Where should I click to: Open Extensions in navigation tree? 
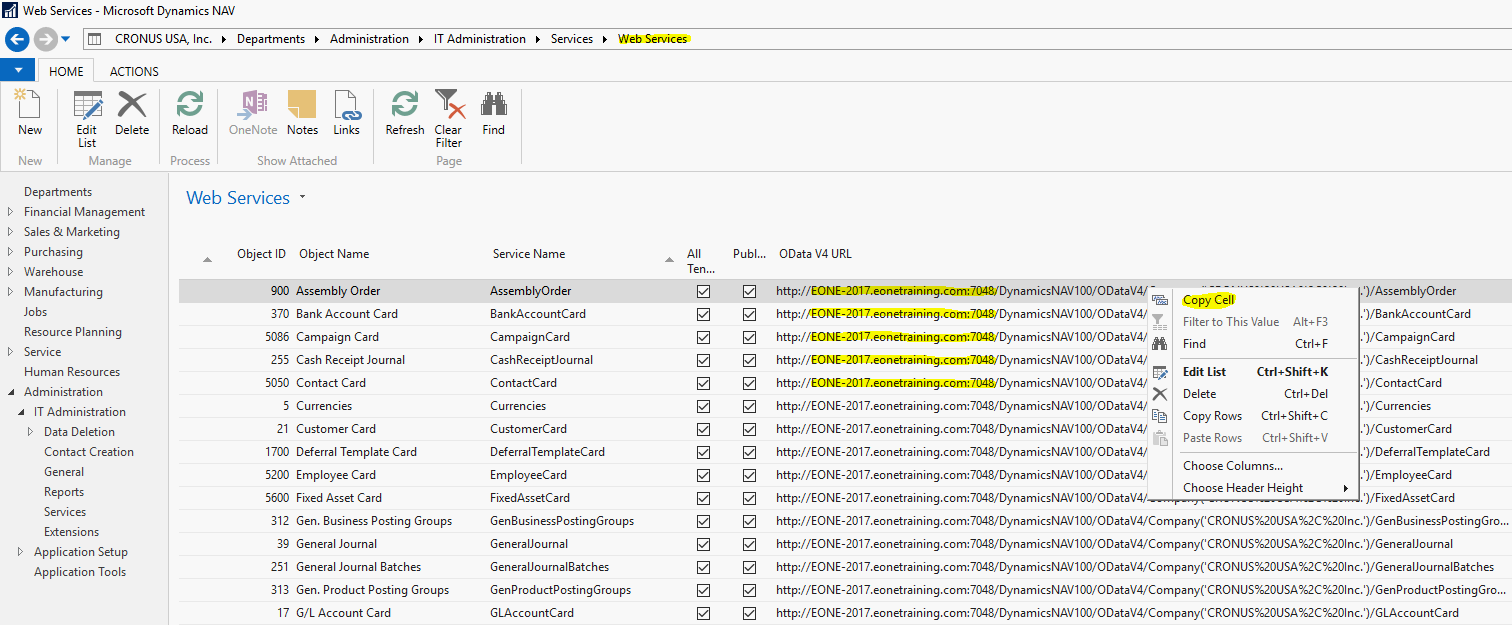pos(71,532)
